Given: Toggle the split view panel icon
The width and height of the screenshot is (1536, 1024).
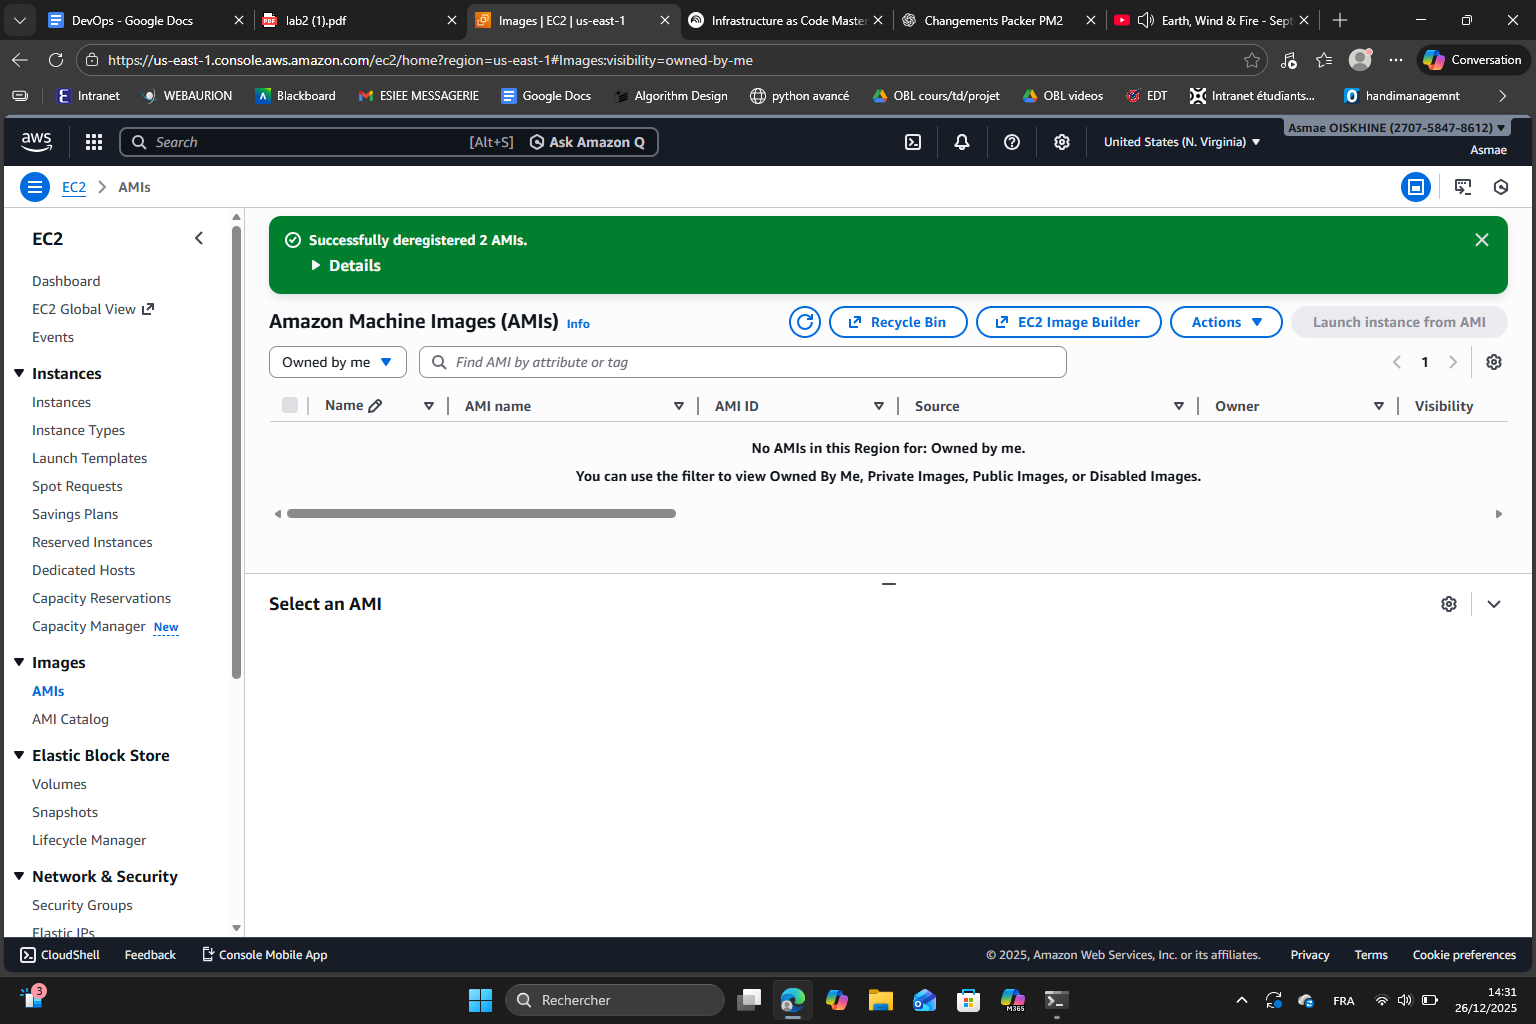Looking at the screenshot, I should tap(1416, 186).
